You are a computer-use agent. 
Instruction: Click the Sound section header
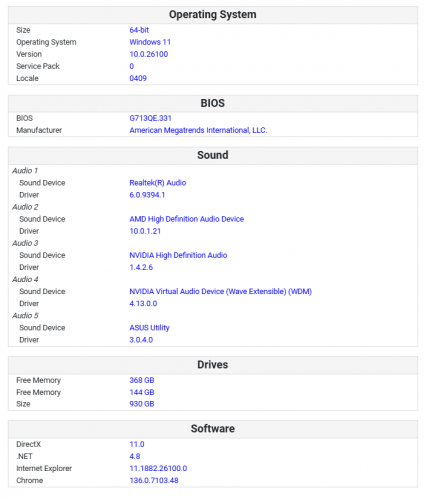[213, 155]
